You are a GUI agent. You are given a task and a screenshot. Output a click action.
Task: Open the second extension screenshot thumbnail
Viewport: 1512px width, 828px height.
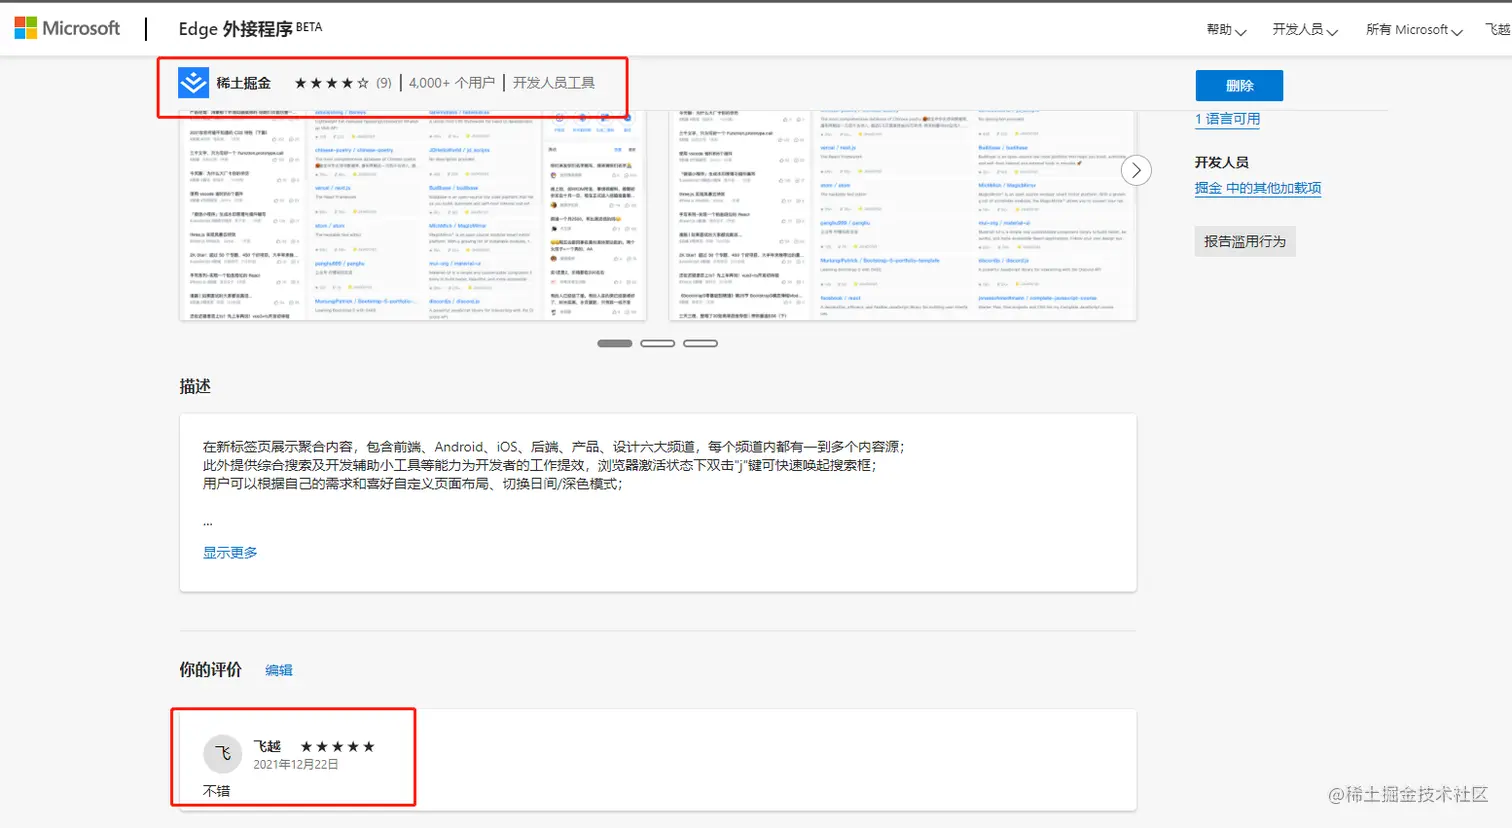[x=903, y=215]
